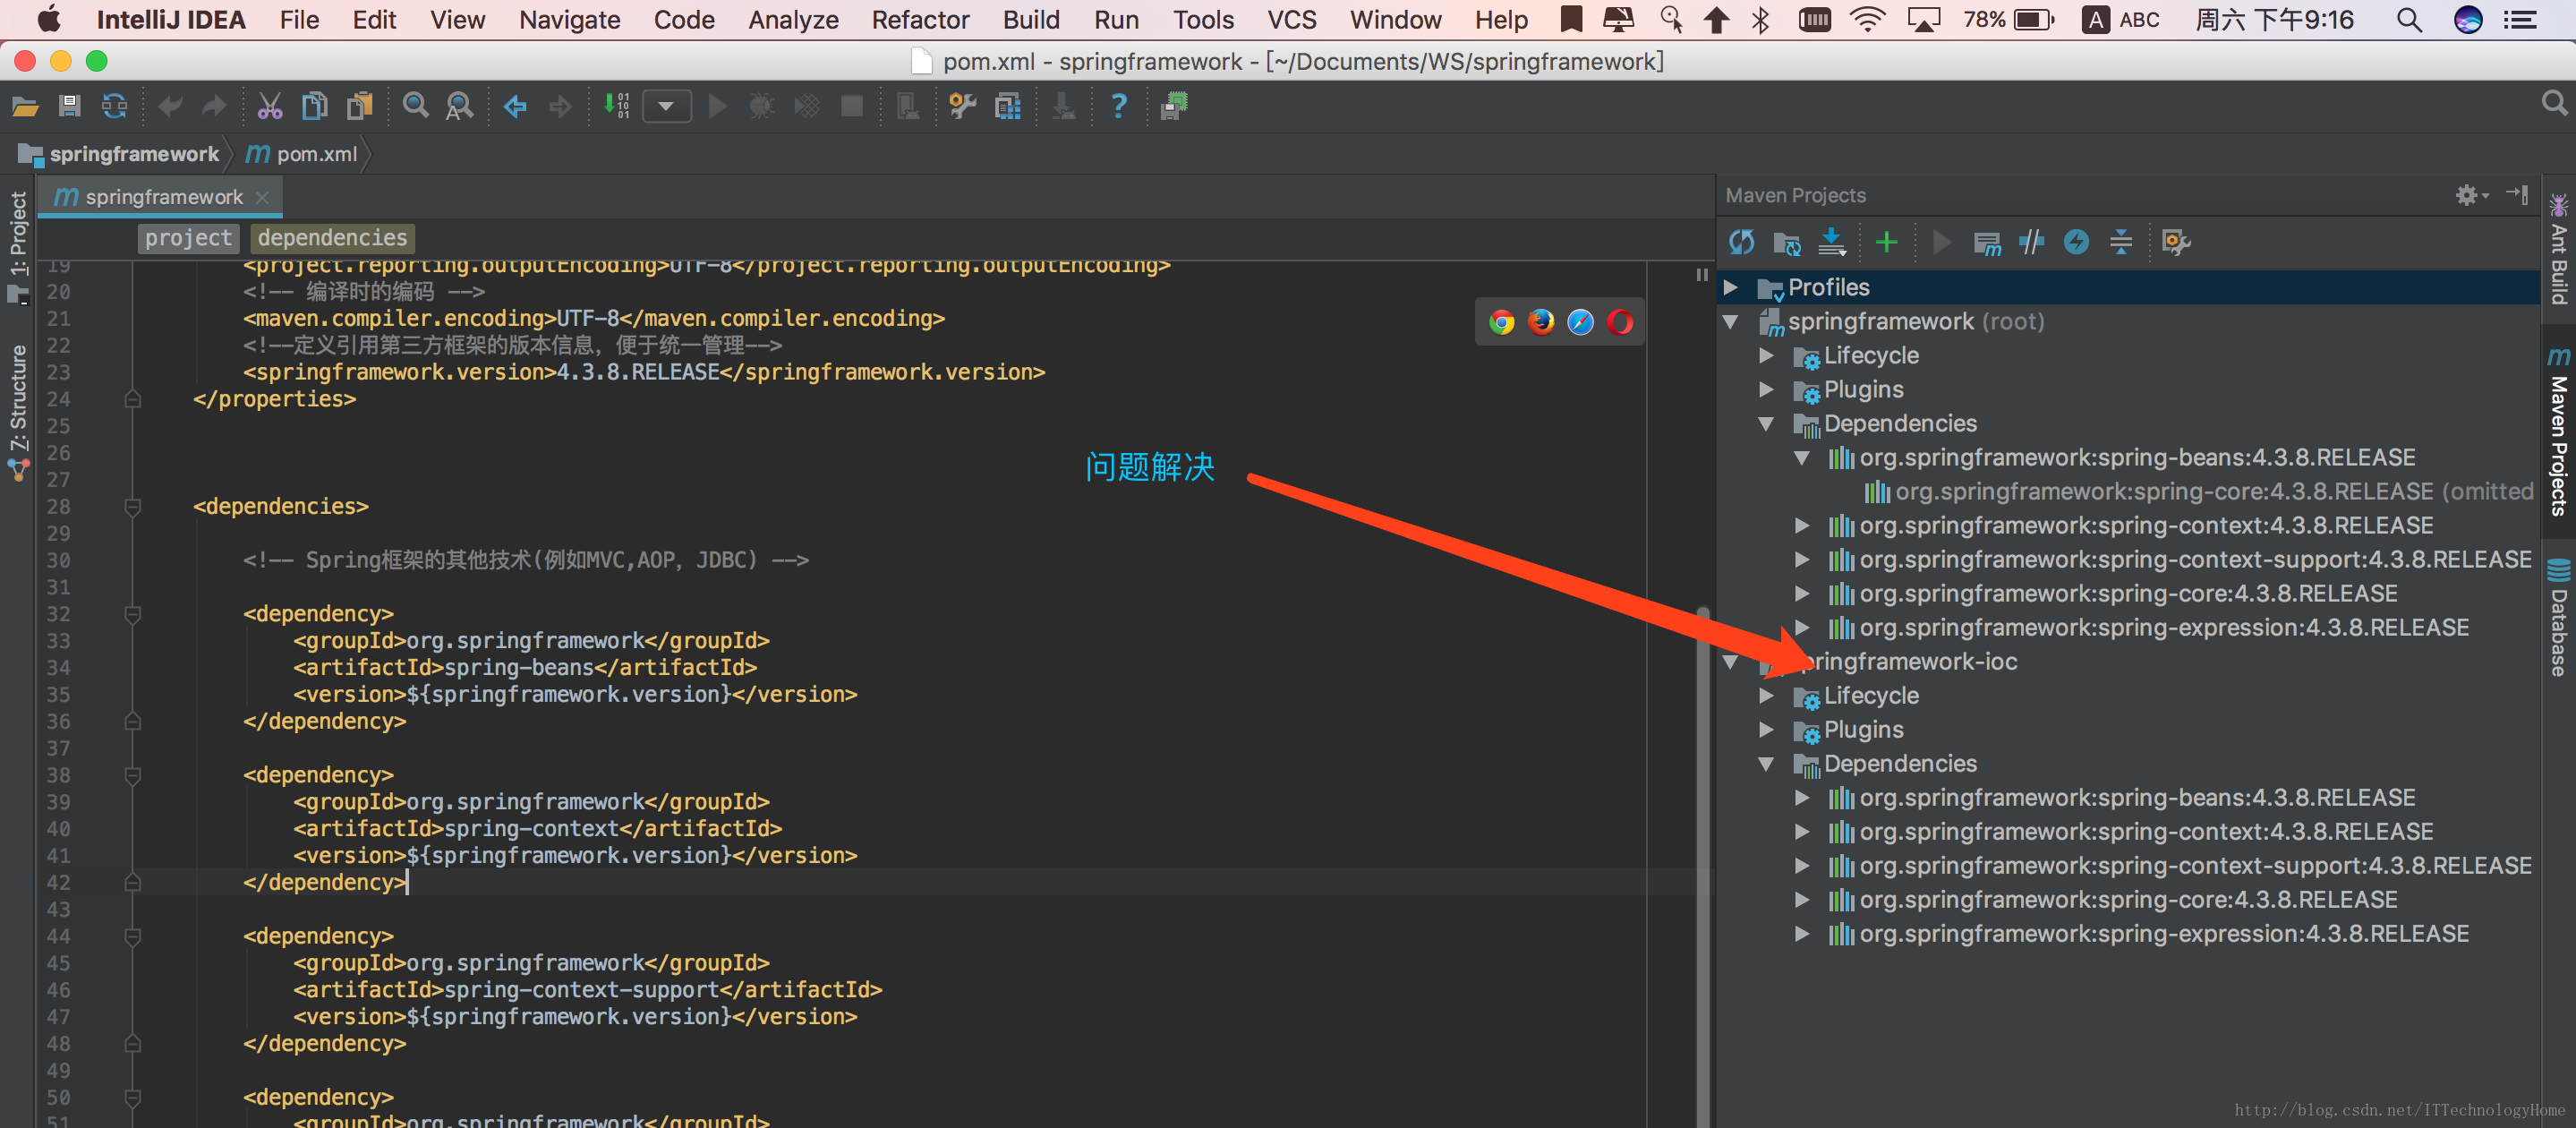The height and width of the screenshot is (1128, 2576).
Task: Expand root Lifecycle node
Action: (x=1767, y=356)
